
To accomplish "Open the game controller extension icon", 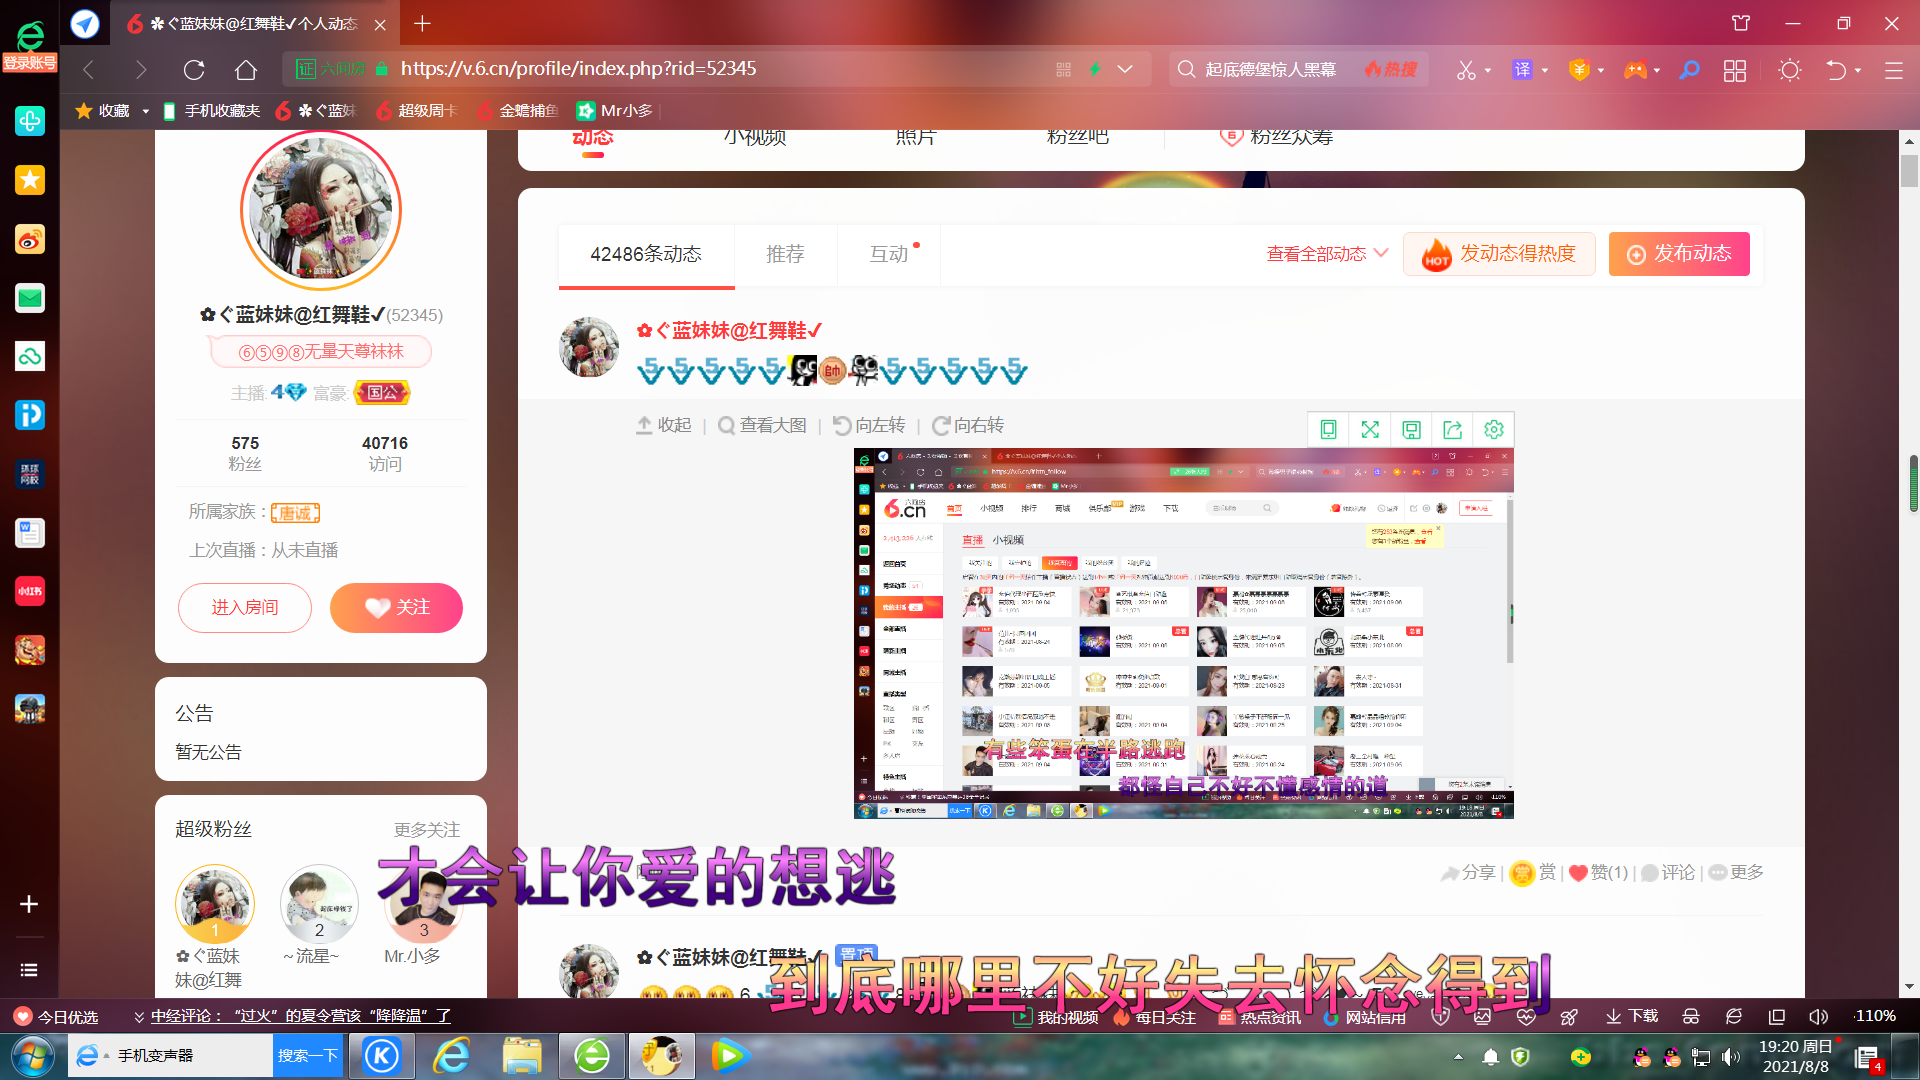I will 1635,69.
